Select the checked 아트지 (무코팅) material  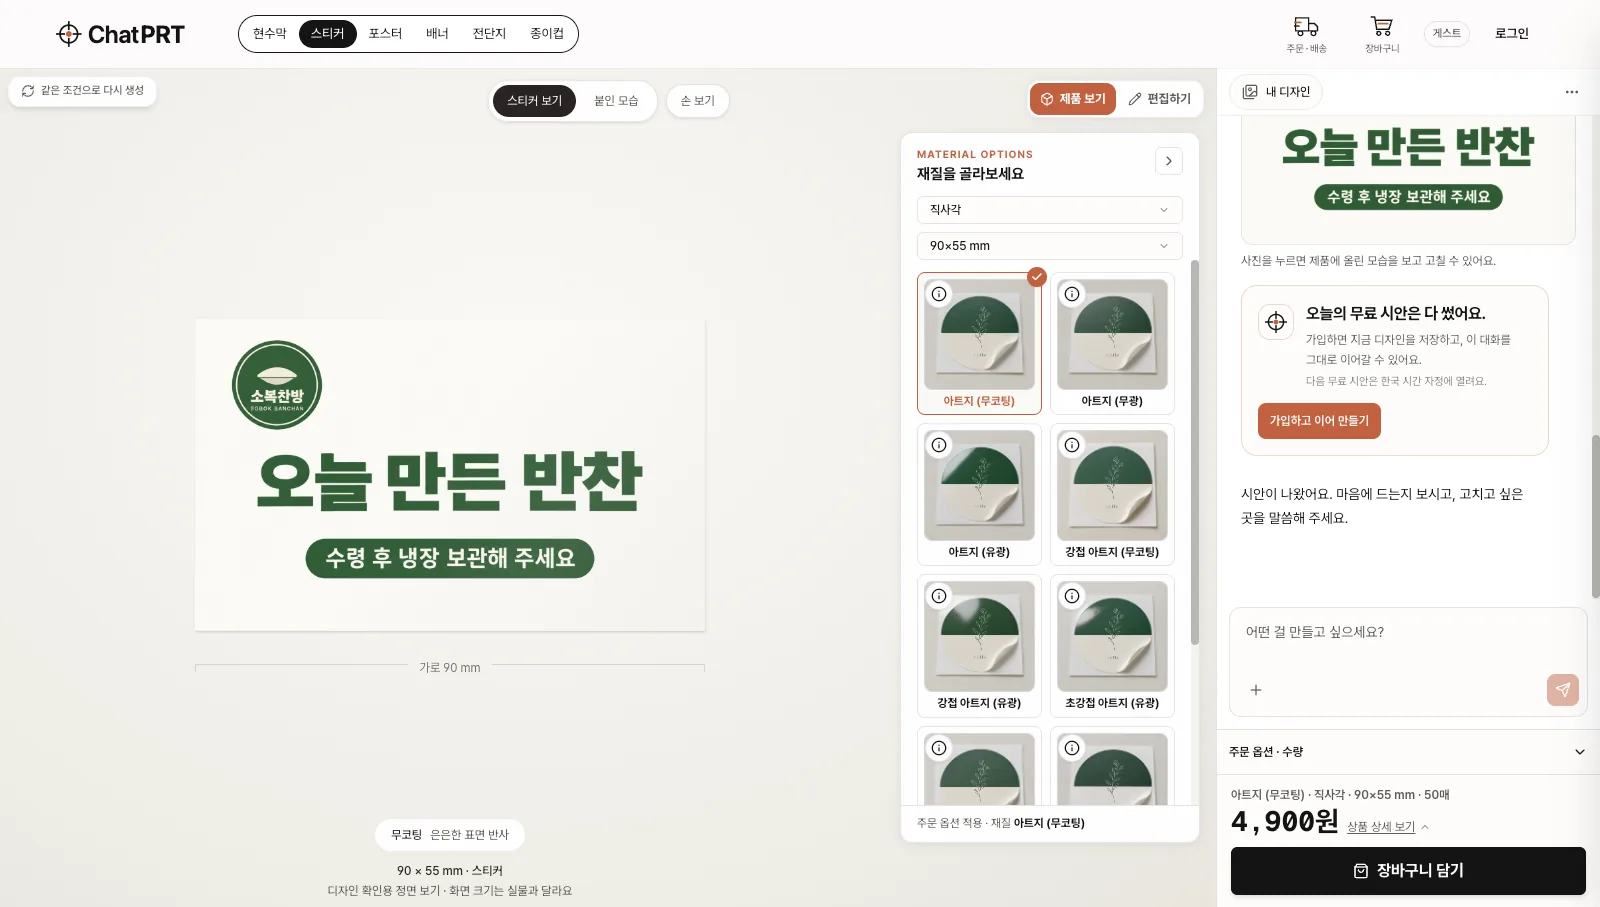[x=979, y=343]
